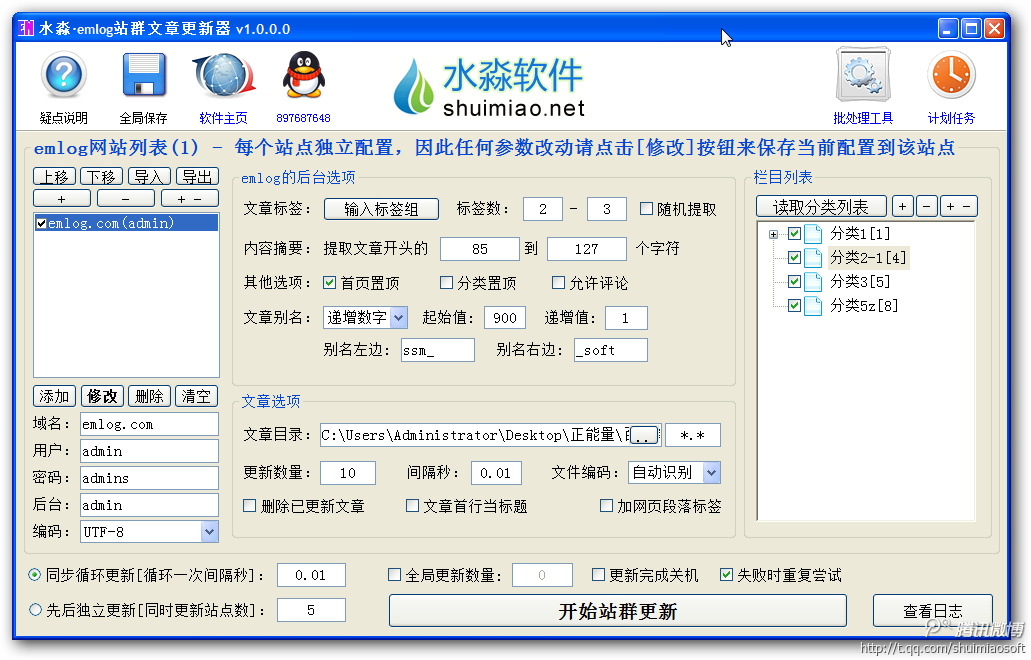Uncheck the emlog.com(admin) site checkbox

[41, 224]
